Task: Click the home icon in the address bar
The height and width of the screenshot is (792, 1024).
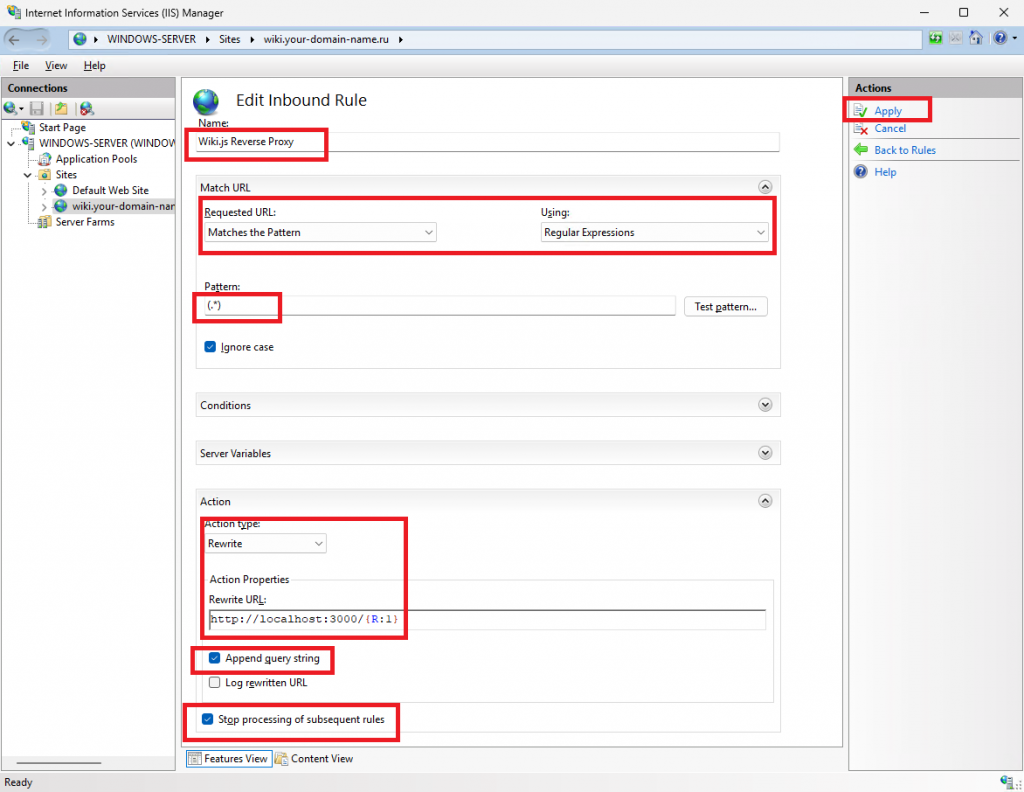Action: (x=976, y=39)
